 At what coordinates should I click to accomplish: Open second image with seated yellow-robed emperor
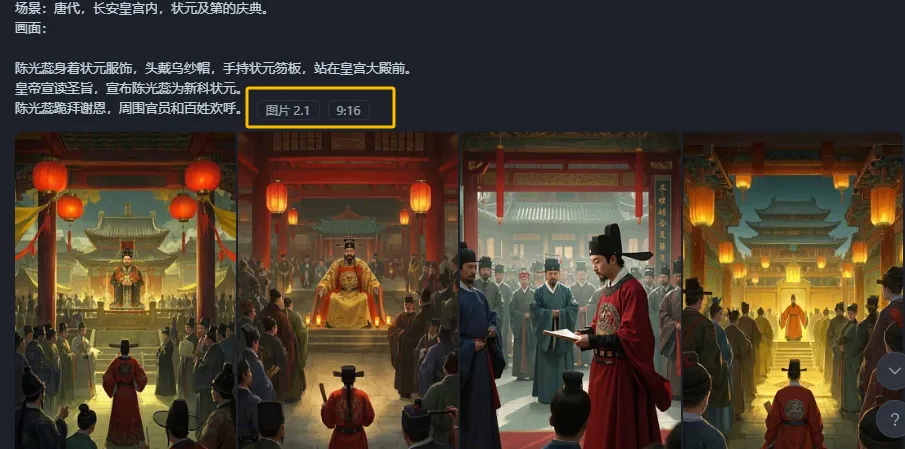click(x=348, y=290)
